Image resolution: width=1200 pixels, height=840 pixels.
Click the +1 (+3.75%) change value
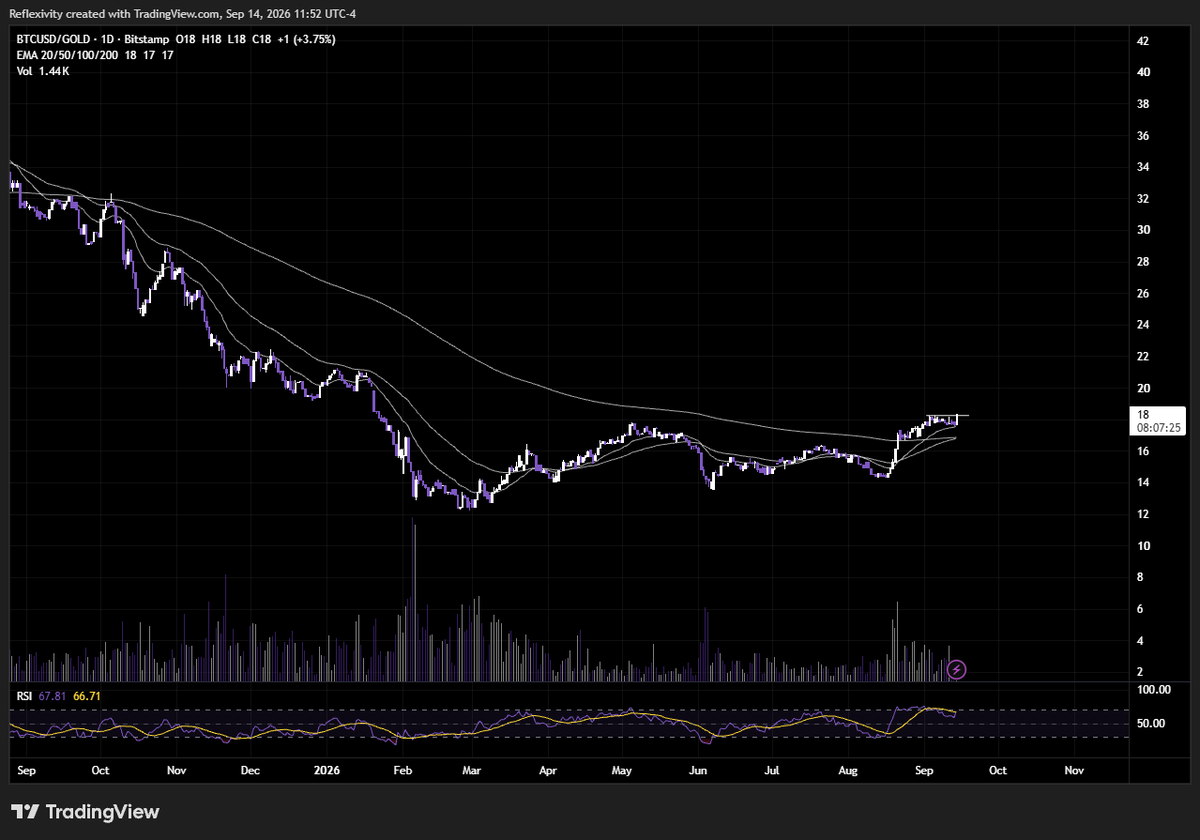[307, 39]
